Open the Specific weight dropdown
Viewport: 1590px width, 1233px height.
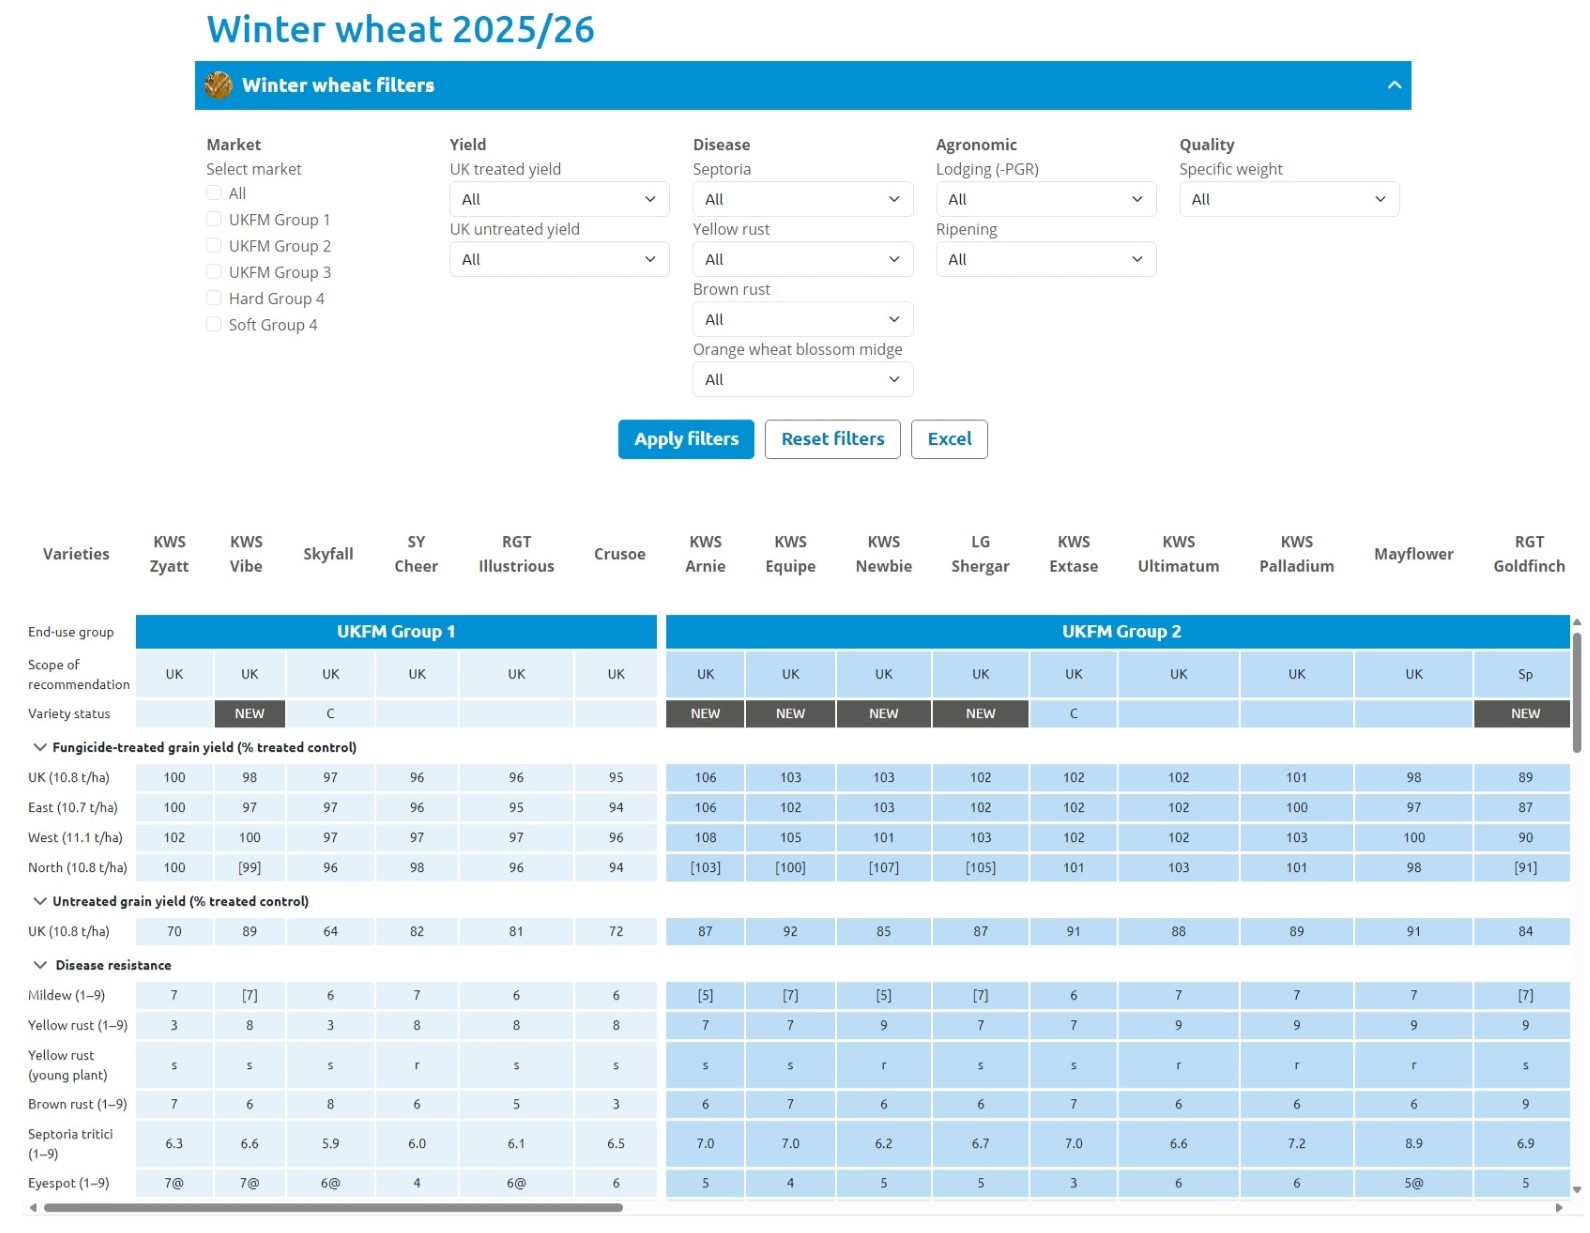[x=1289, y=199]
